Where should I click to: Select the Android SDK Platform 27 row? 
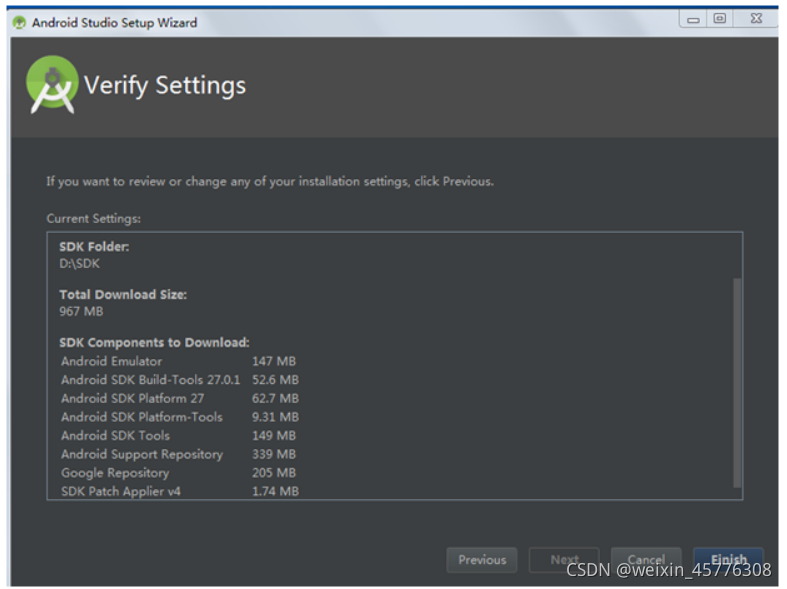pos(179,398)
